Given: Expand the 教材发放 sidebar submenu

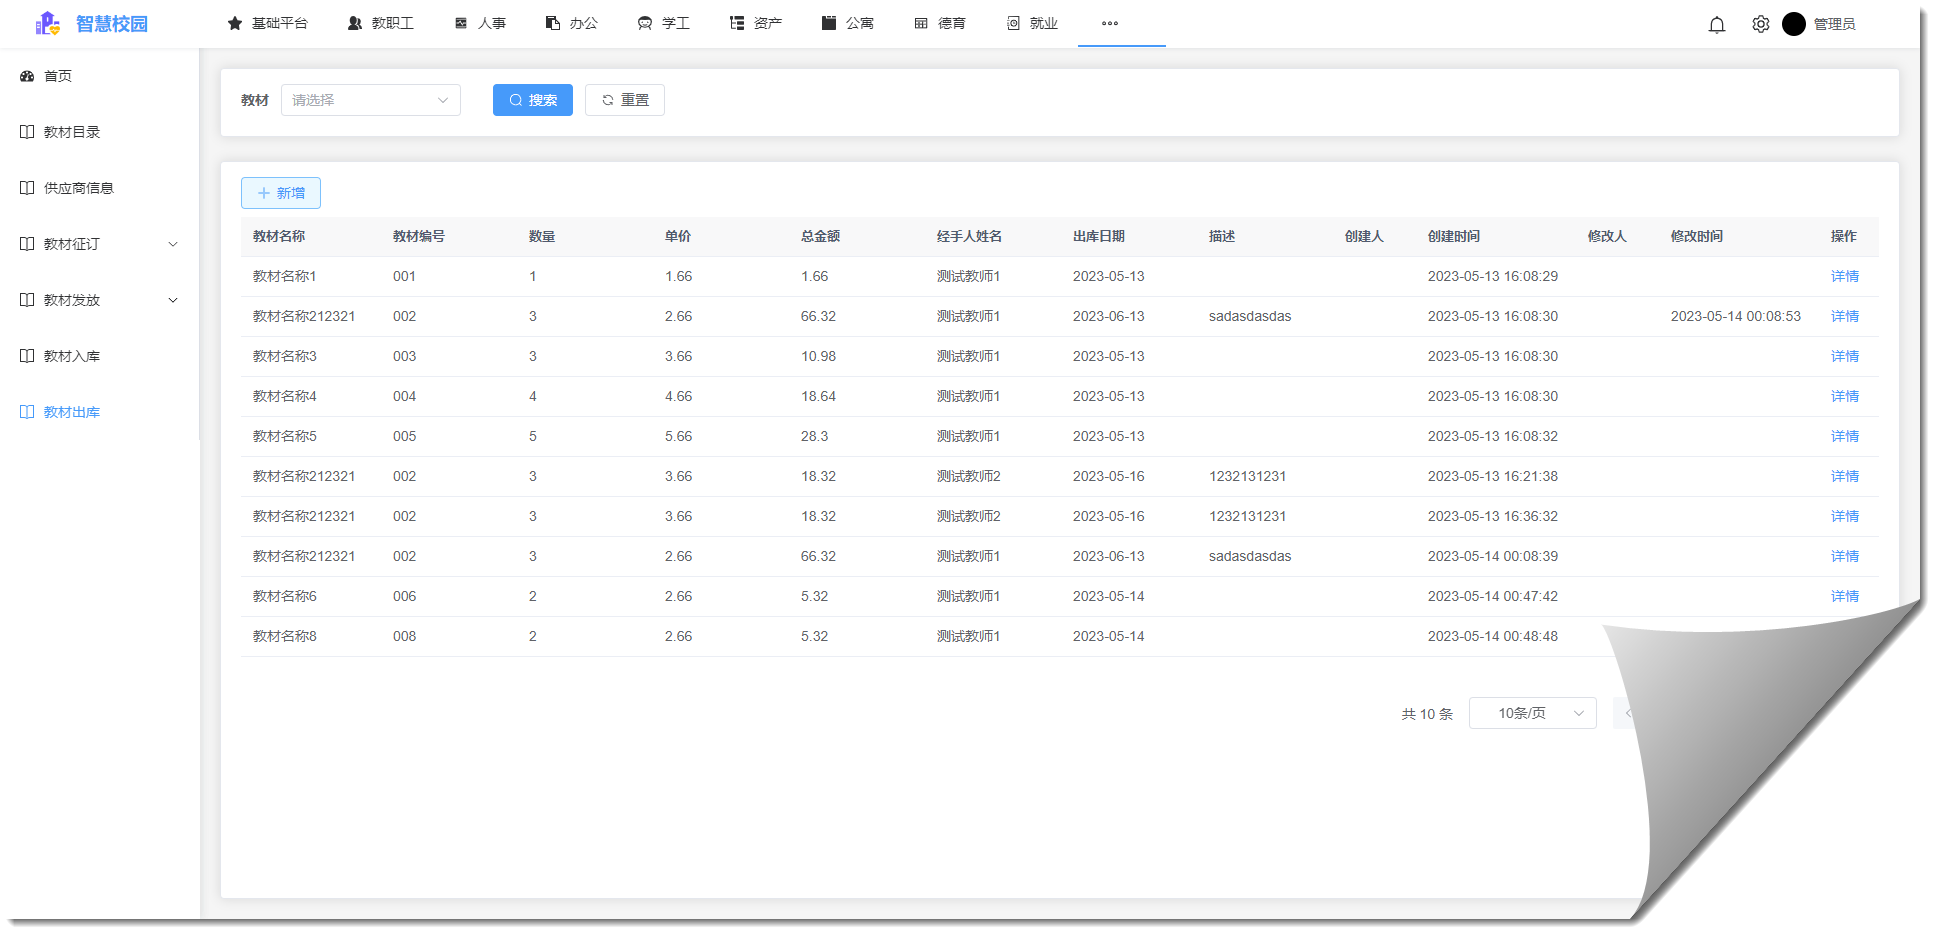Looking at the screenshot, I should coord(172,300).
